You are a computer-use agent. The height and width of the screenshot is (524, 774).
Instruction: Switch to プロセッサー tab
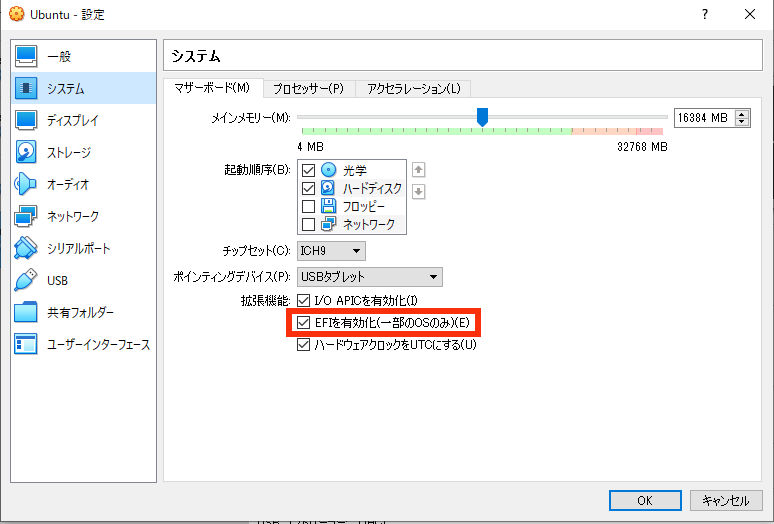tap(309, 89)
